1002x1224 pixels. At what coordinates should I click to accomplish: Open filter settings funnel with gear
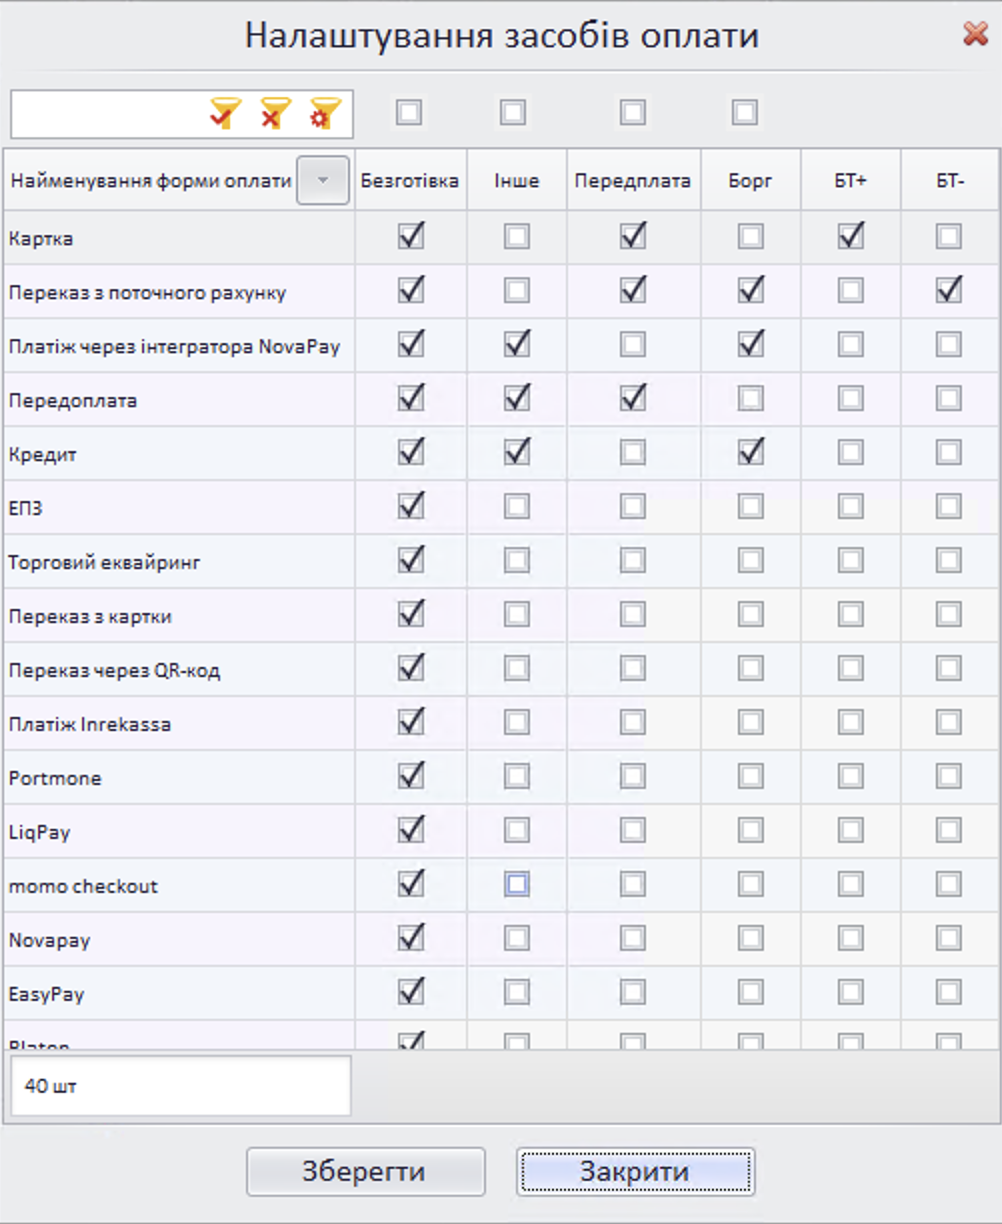[323, 114]
